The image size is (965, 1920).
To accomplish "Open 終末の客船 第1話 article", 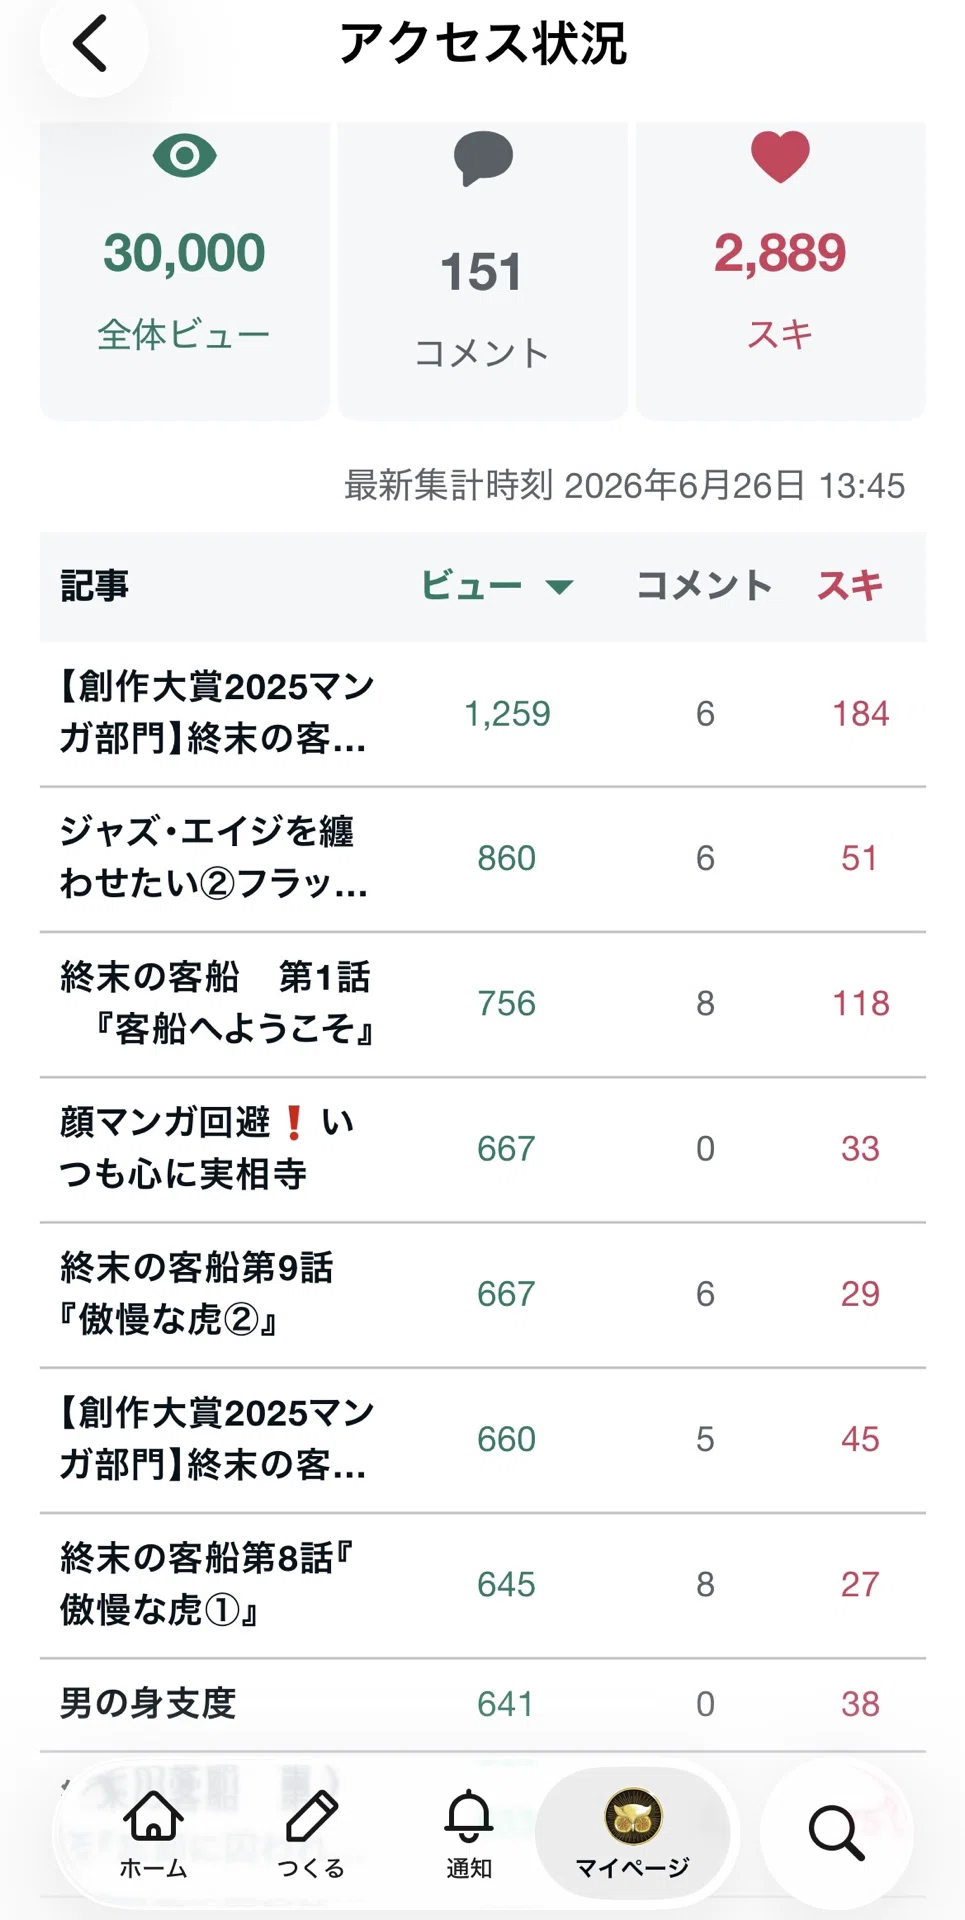I will [483, 1004].
